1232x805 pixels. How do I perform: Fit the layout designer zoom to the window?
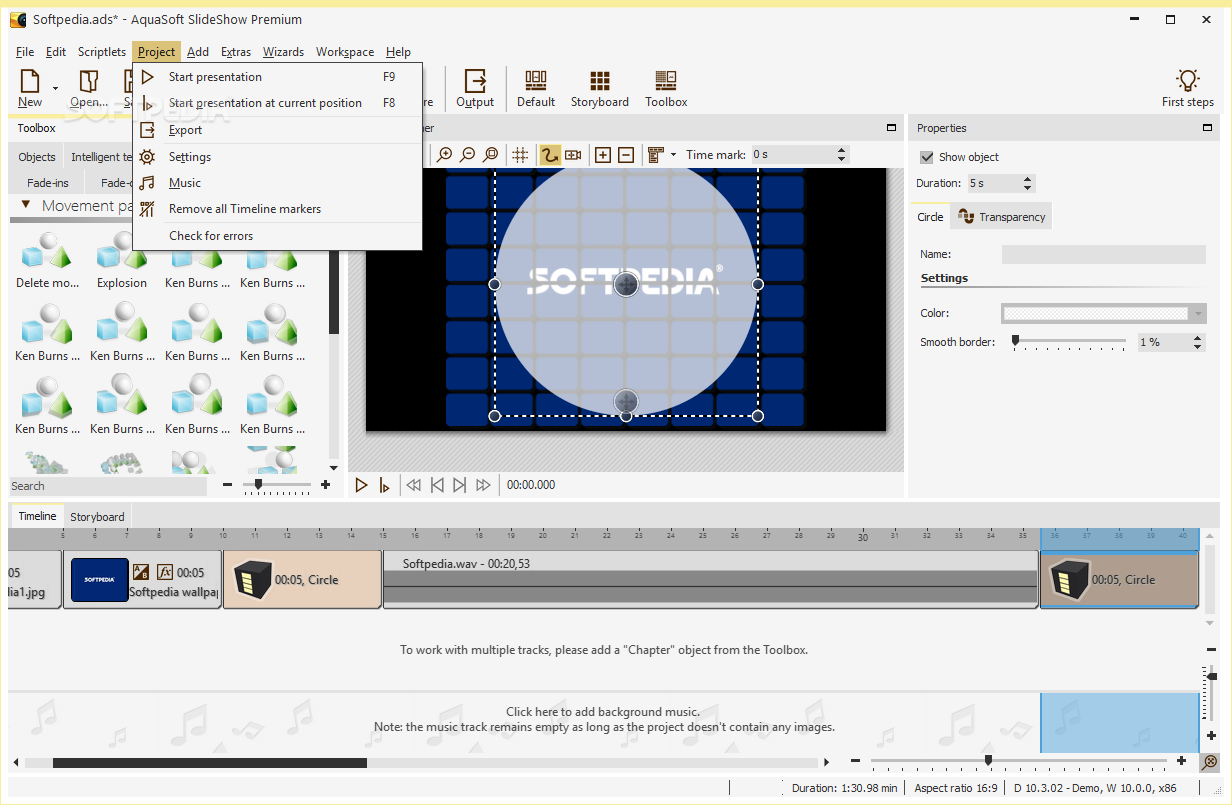[x=490, y=155]
